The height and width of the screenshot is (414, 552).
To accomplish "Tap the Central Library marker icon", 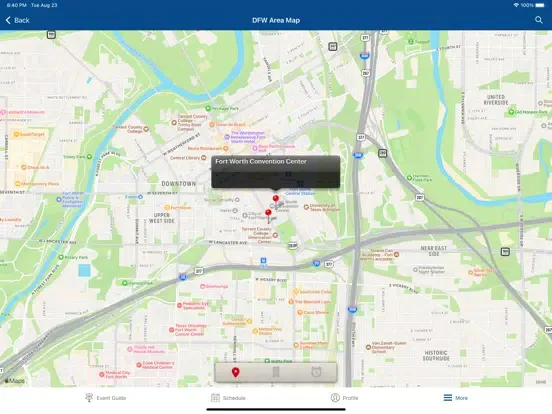I will tap(203, 158).
